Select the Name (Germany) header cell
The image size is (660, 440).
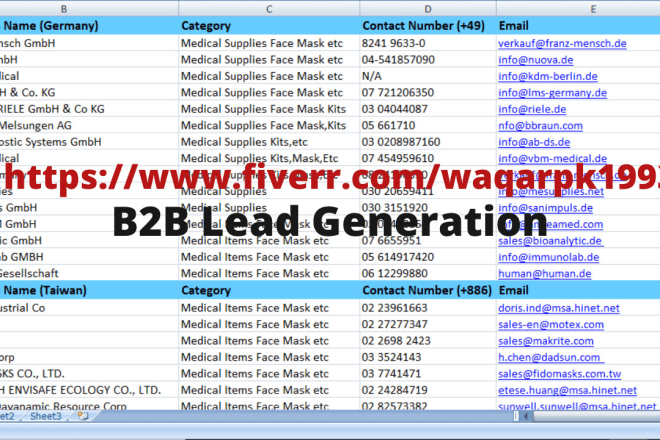point(89,26)
